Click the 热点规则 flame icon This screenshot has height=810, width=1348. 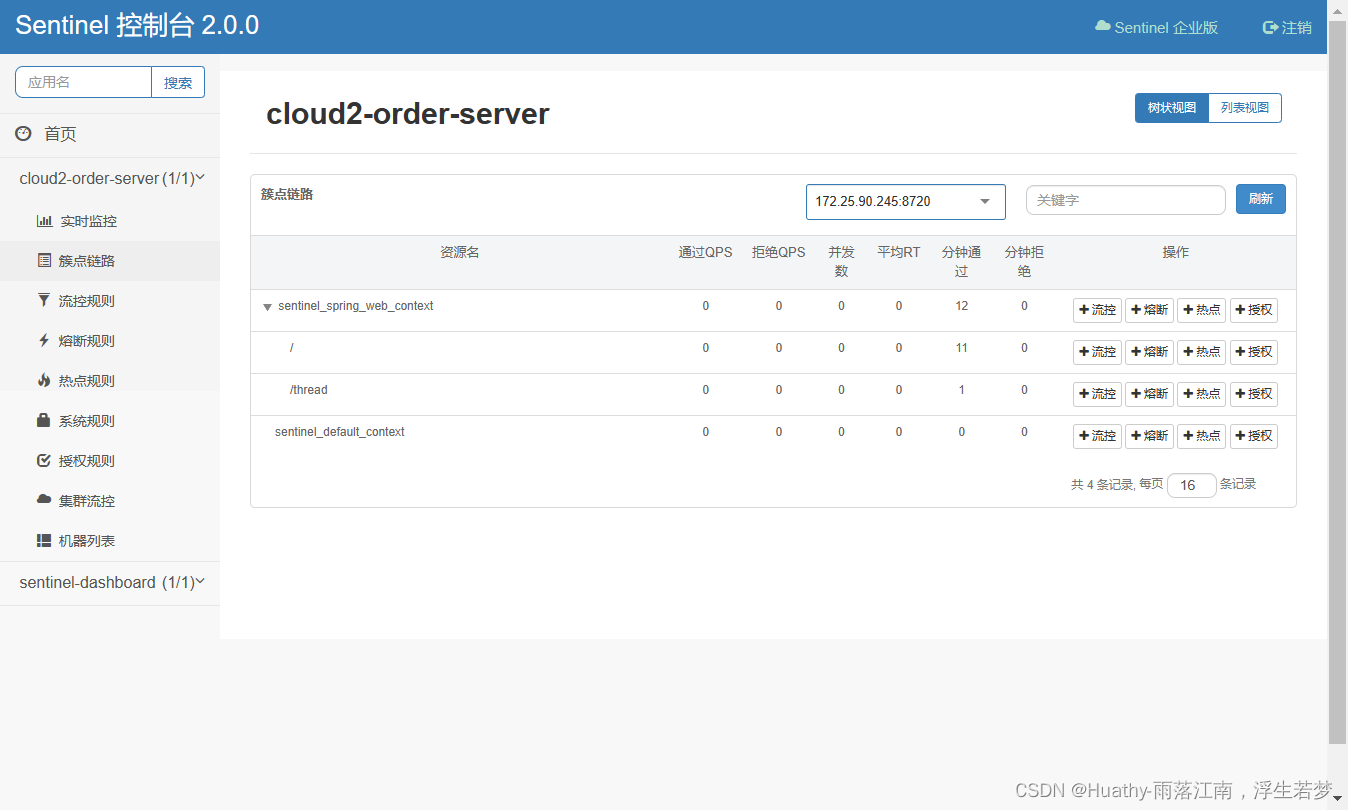[44, 380]
